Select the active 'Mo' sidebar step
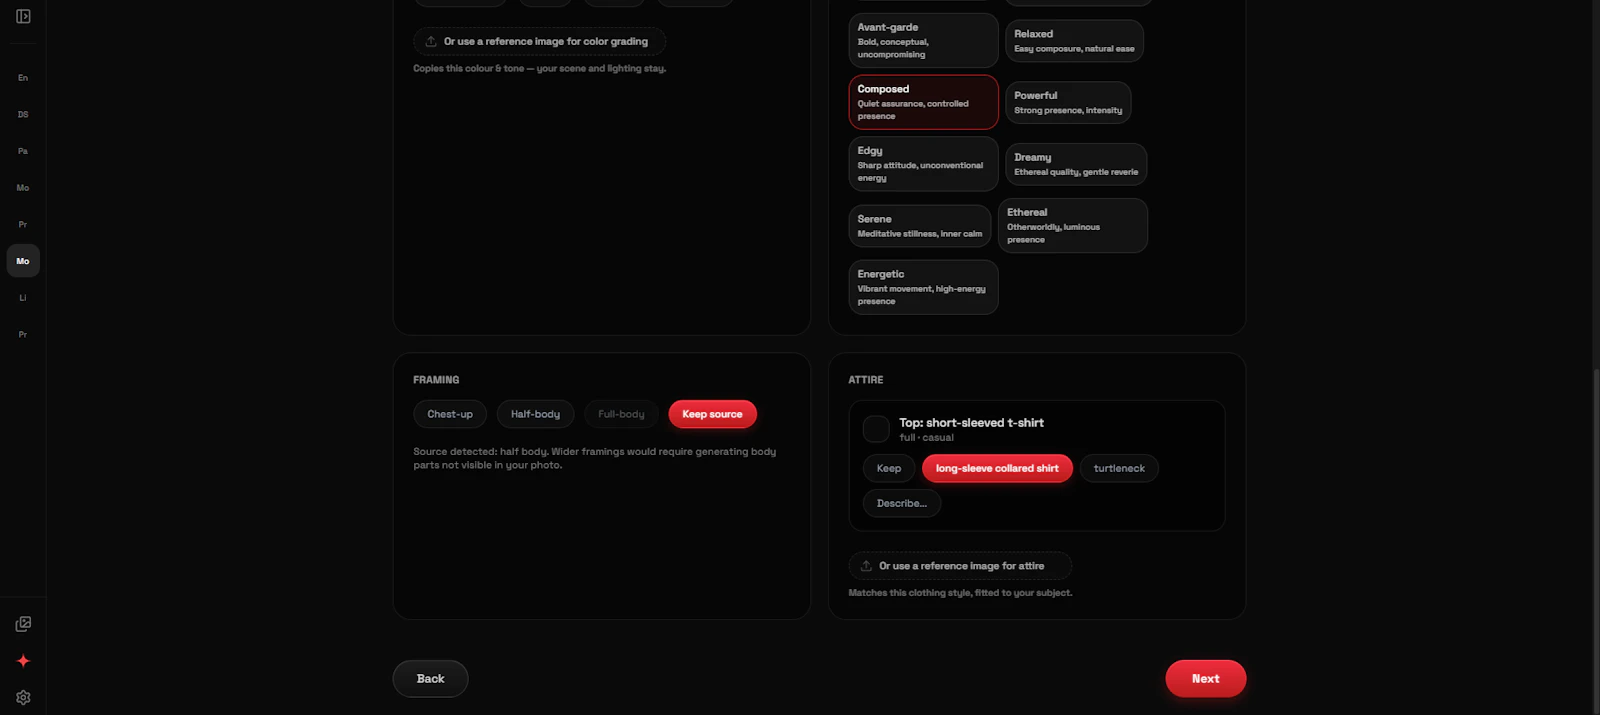 [x=23, y=261]
